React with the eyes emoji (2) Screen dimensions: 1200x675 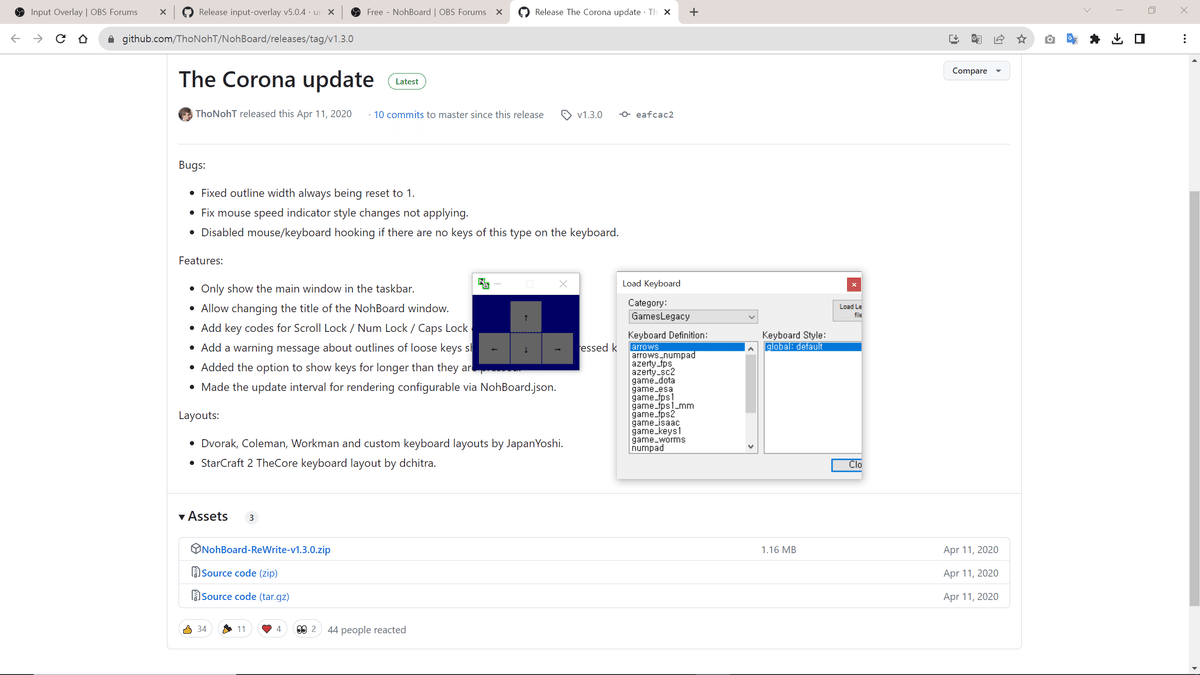coord(307,629)
